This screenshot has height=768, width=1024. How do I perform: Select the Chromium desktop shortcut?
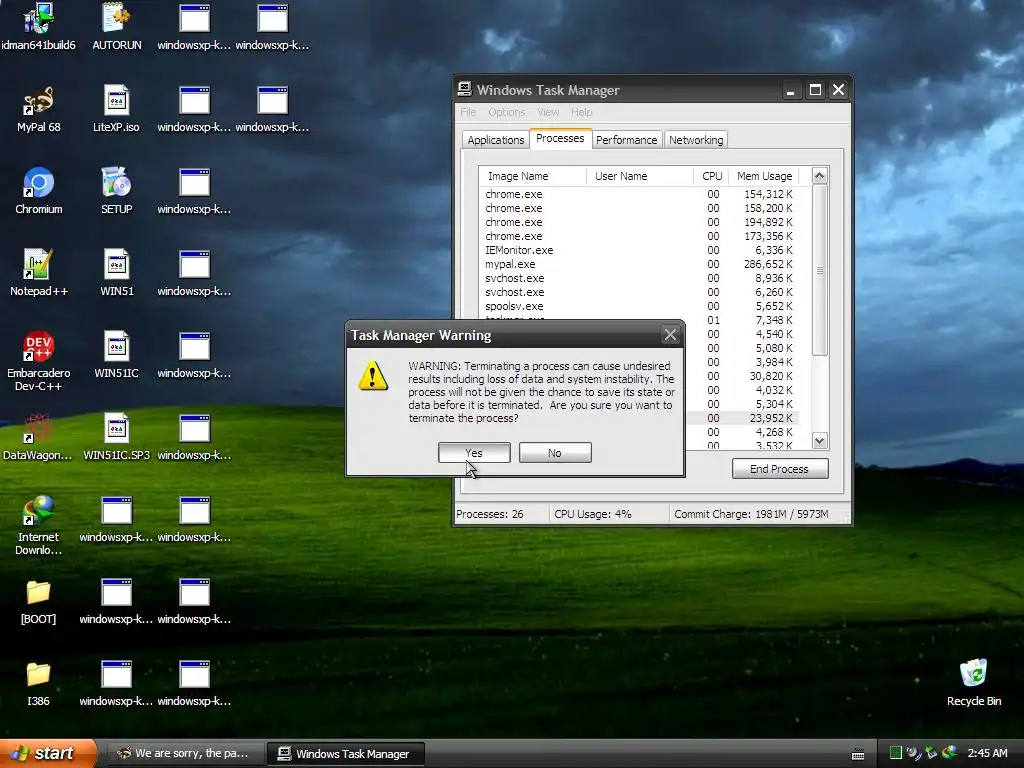click(39, 191)
